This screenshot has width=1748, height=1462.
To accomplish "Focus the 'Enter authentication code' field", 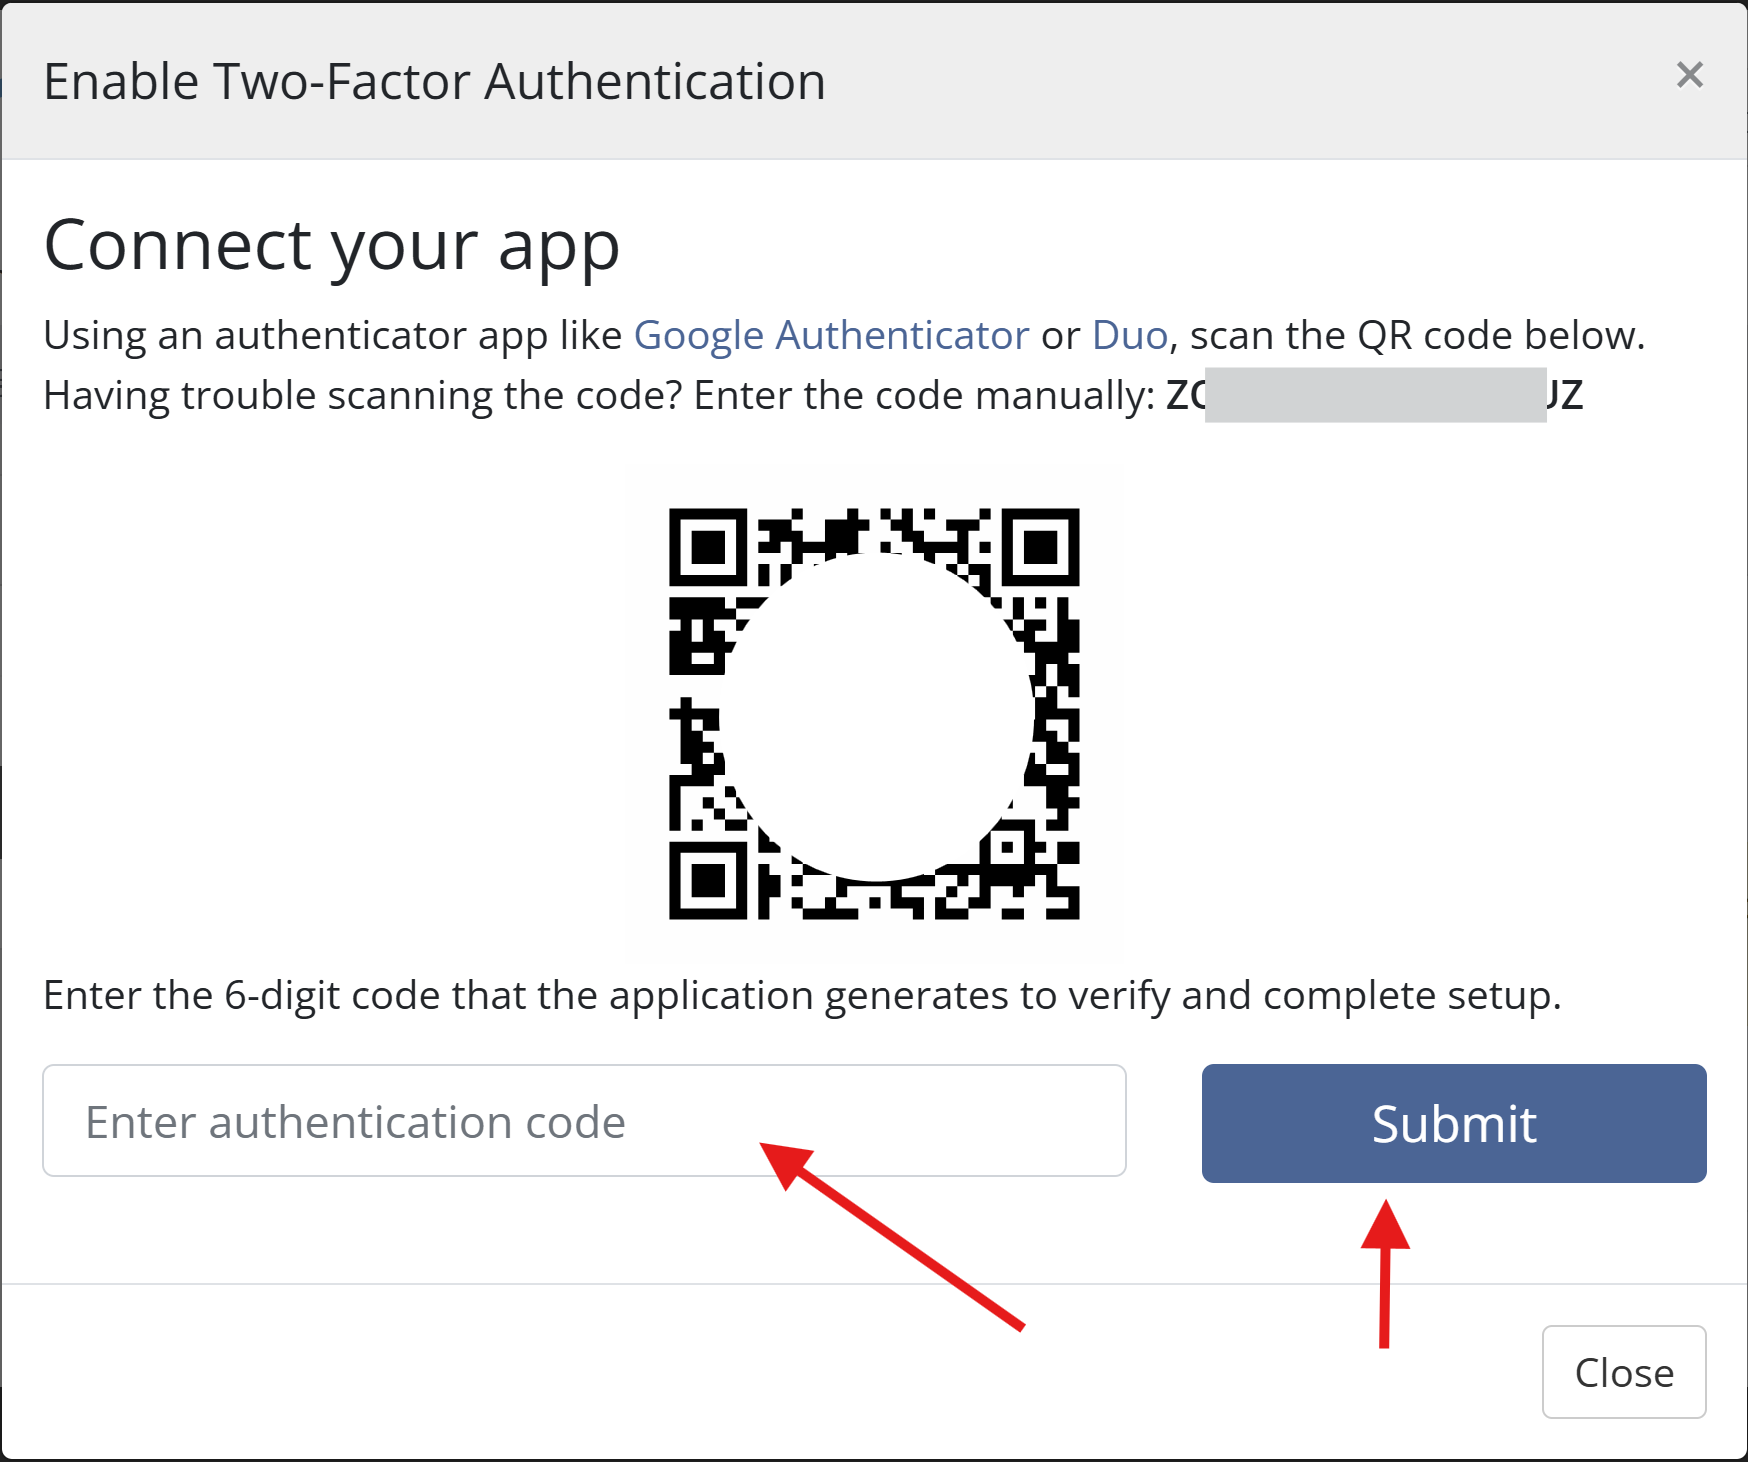I will coord(584,1121).
